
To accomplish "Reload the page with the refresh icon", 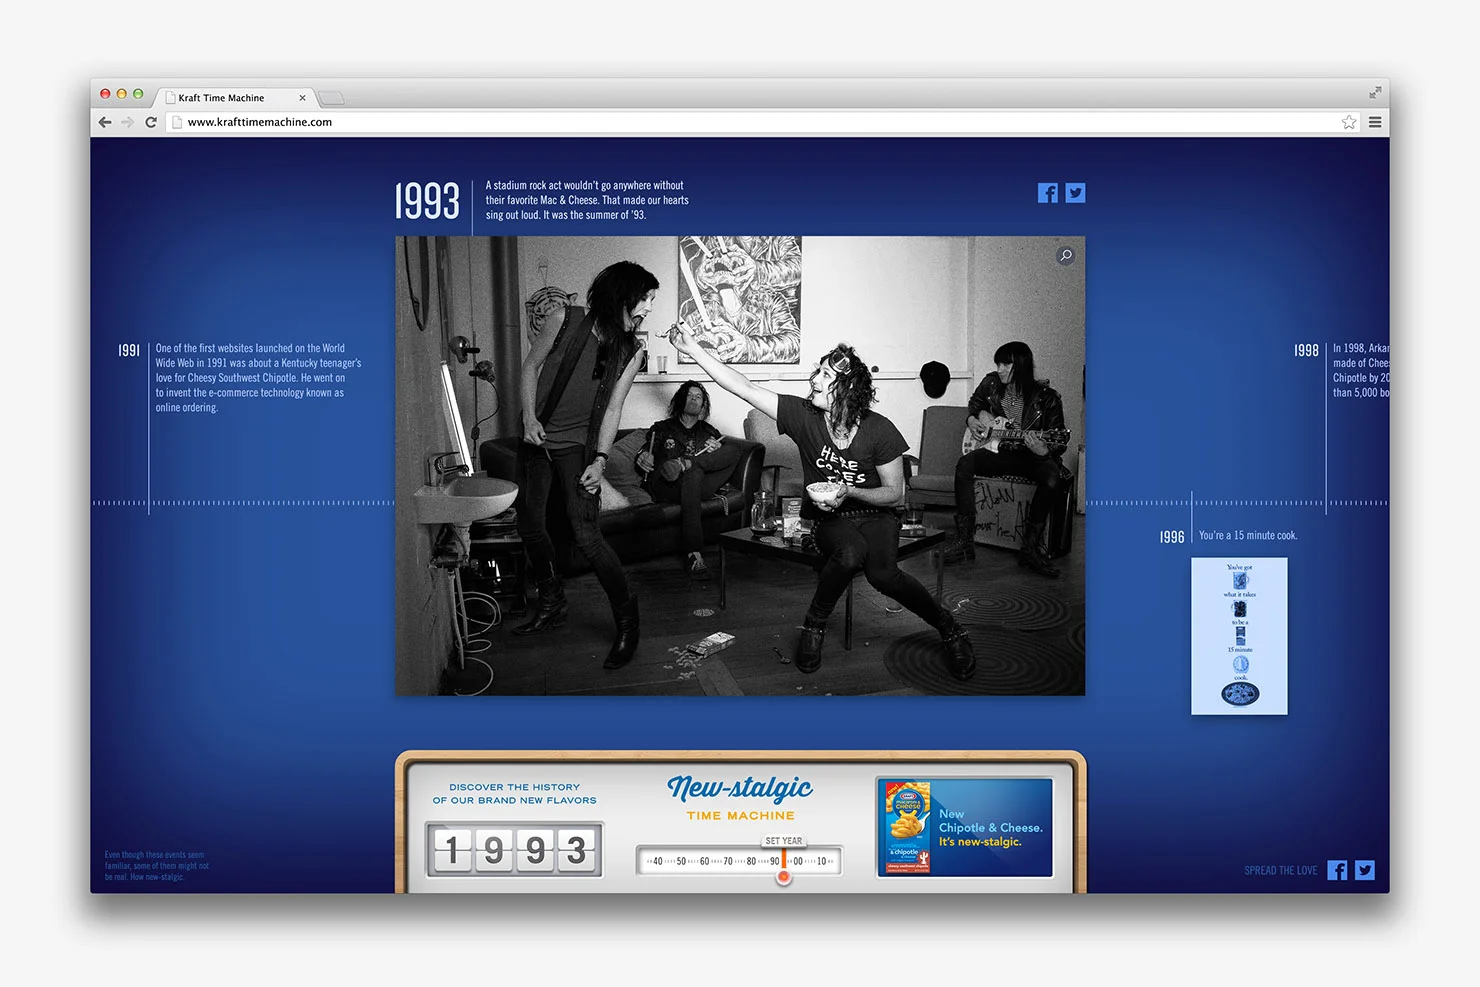I will [x=151, y=122].
